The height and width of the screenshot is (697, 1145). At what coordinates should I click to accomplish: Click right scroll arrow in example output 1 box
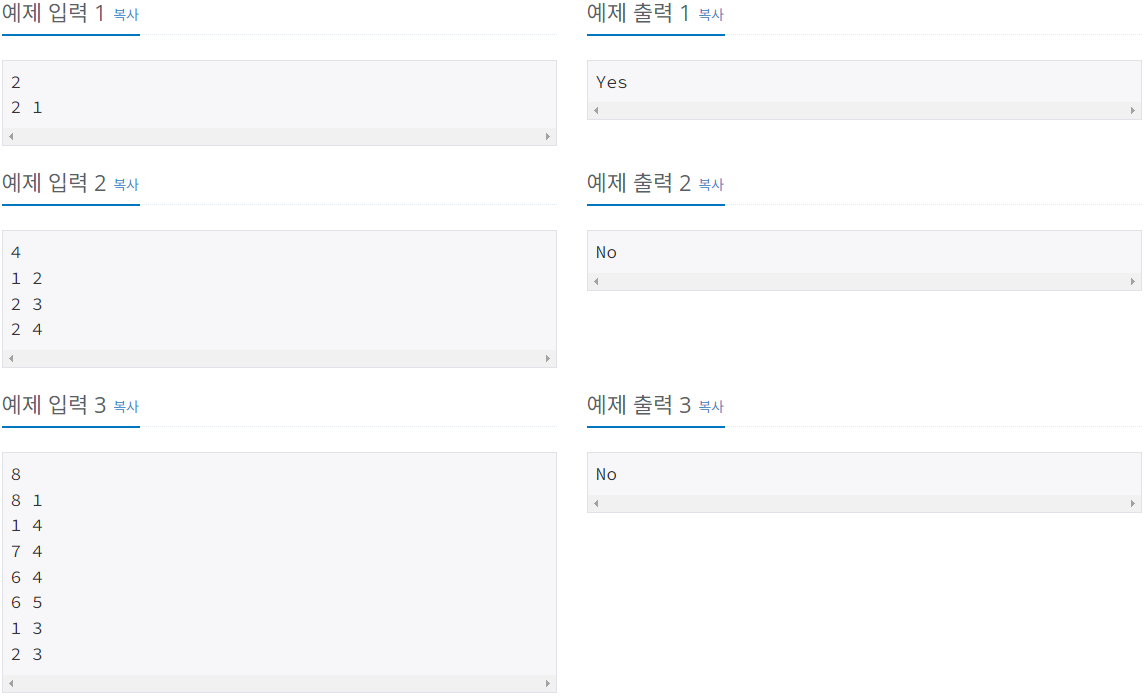1133,111
